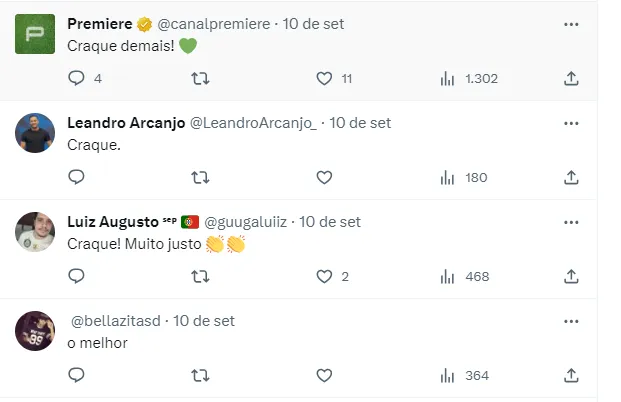
Task: Share Luiz Augusto's tweet
Action: coord(571,276)
